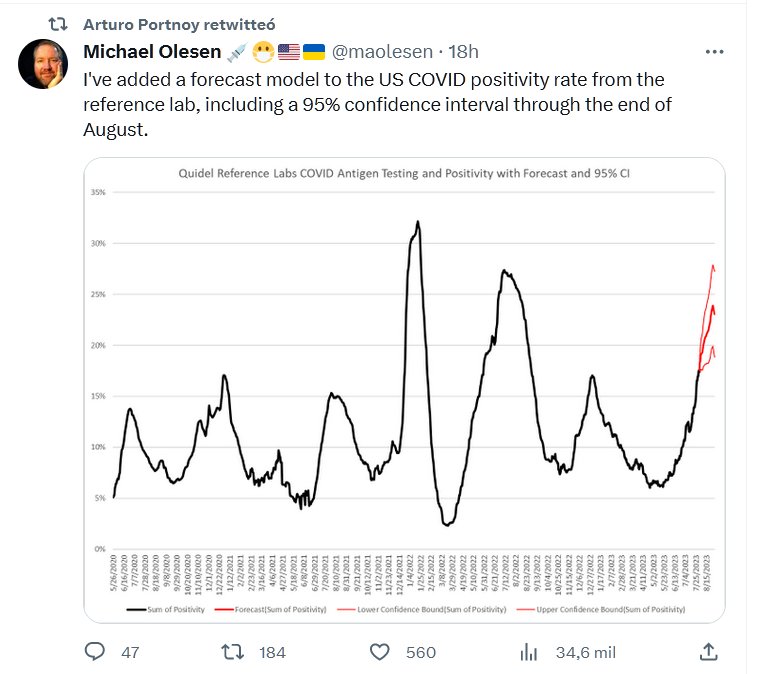Viewport: 760px width, 674px height.
Task: Like the tweet with the heart icon
Action: tap(380, 652)
